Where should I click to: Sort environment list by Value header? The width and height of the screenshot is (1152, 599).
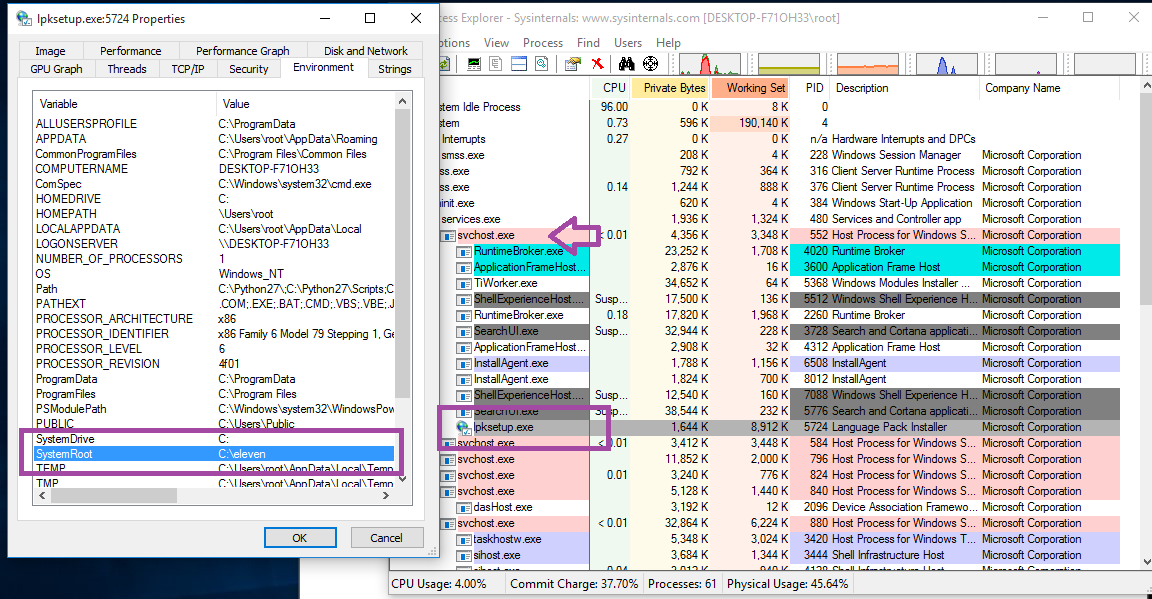tap(306, 104)
